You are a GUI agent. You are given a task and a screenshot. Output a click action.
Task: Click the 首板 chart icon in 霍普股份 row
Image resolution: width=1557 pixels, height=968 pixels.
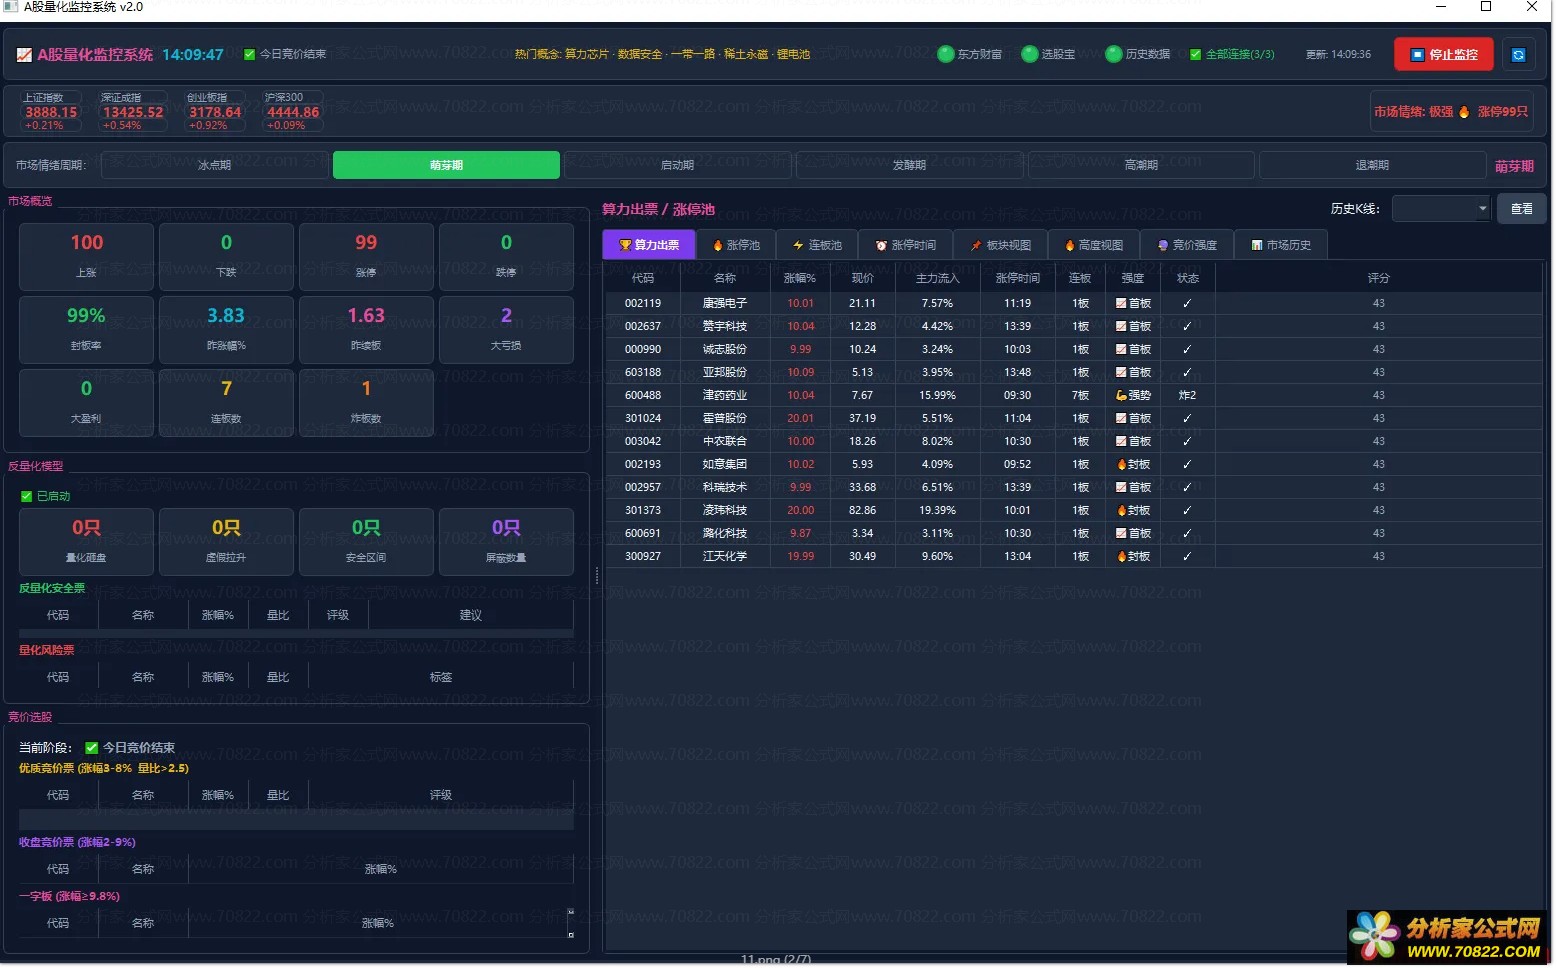point(1121,418)
